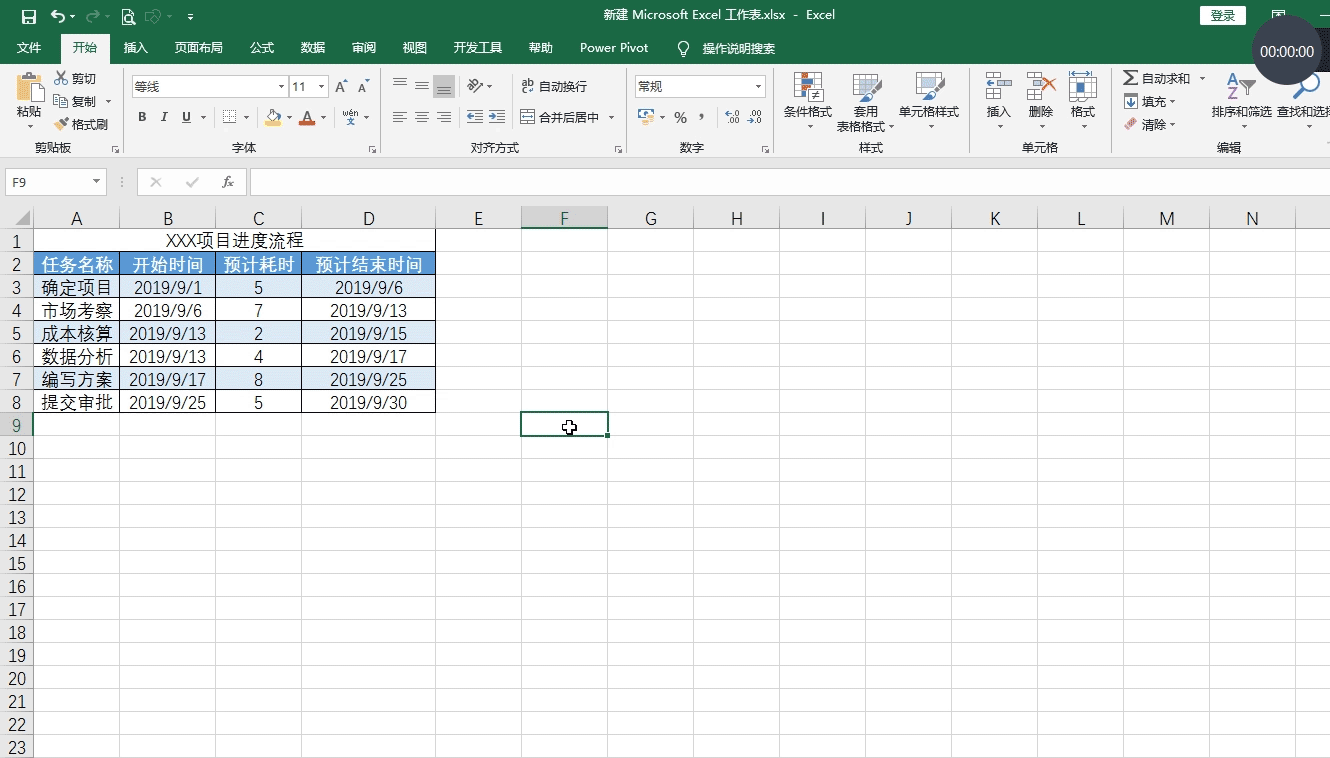Viewport: 1330px width, 758px height.
Task: Click the increase font size icon
Action: (x=341, y=87)
